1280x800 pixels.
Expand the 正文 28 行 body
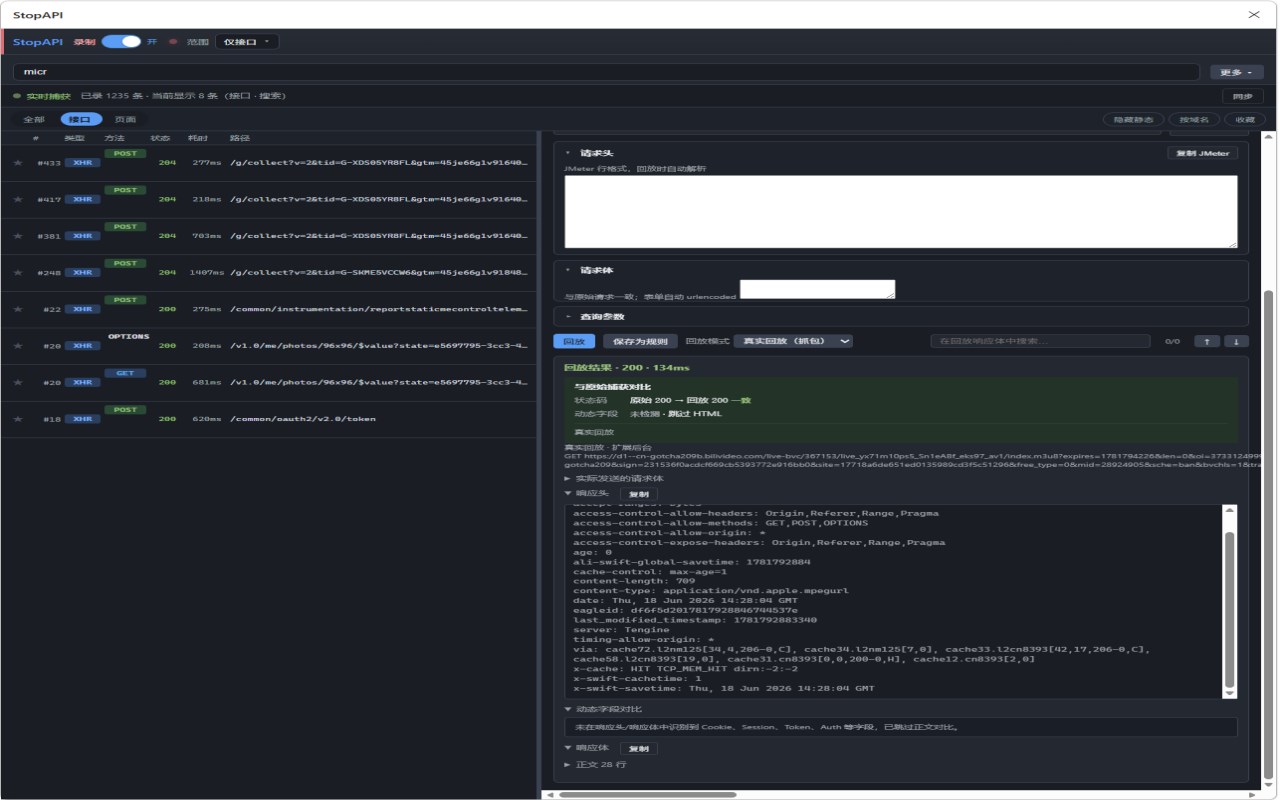tap(595, 765)
